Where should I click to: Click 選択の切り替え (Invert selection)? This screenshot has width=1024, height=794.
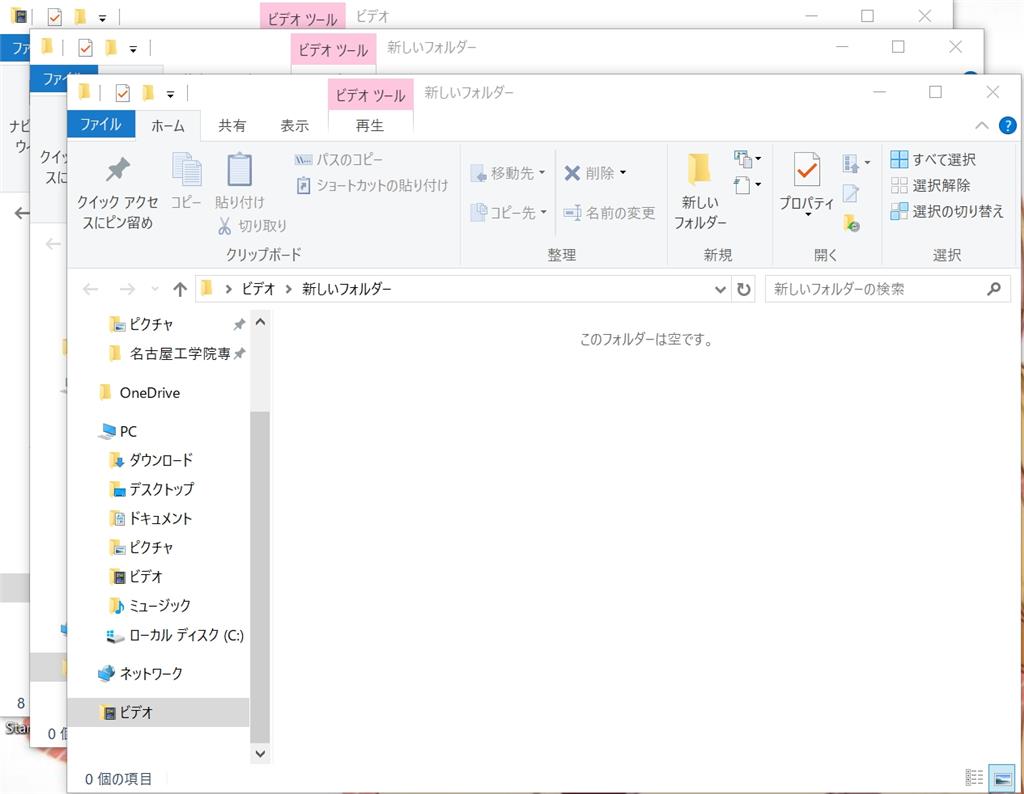click(x=947, y=212)
